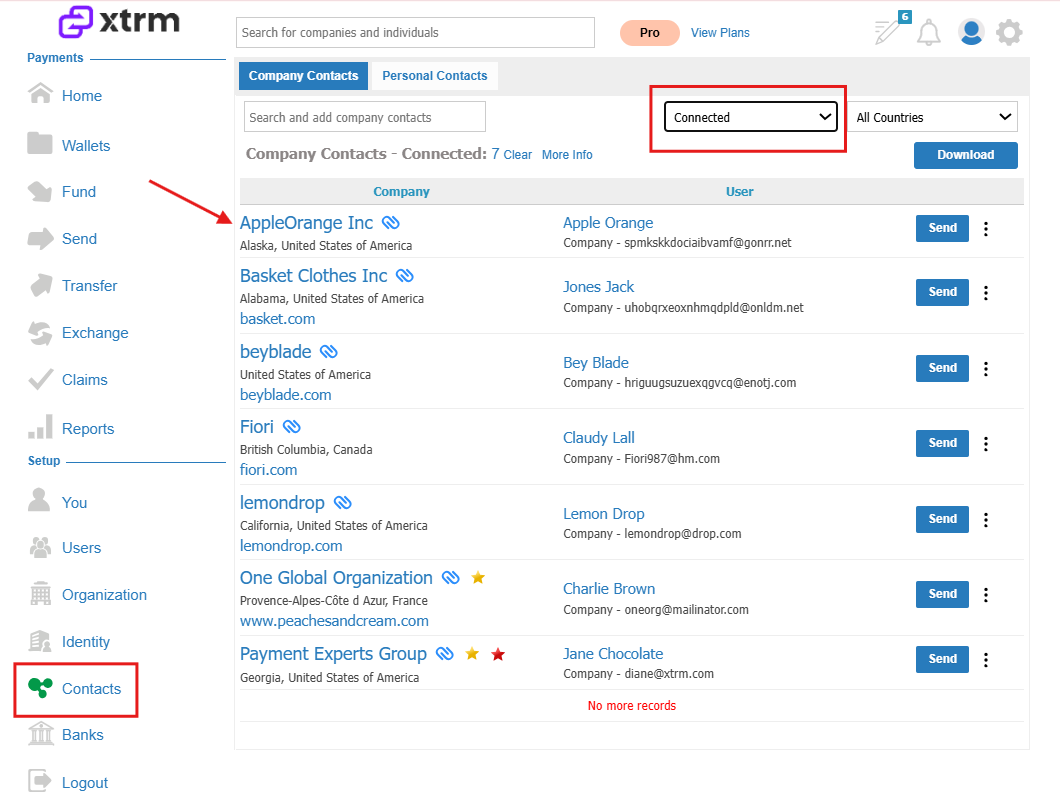Click the Reports bar chart icon

(x=41, y=426)
